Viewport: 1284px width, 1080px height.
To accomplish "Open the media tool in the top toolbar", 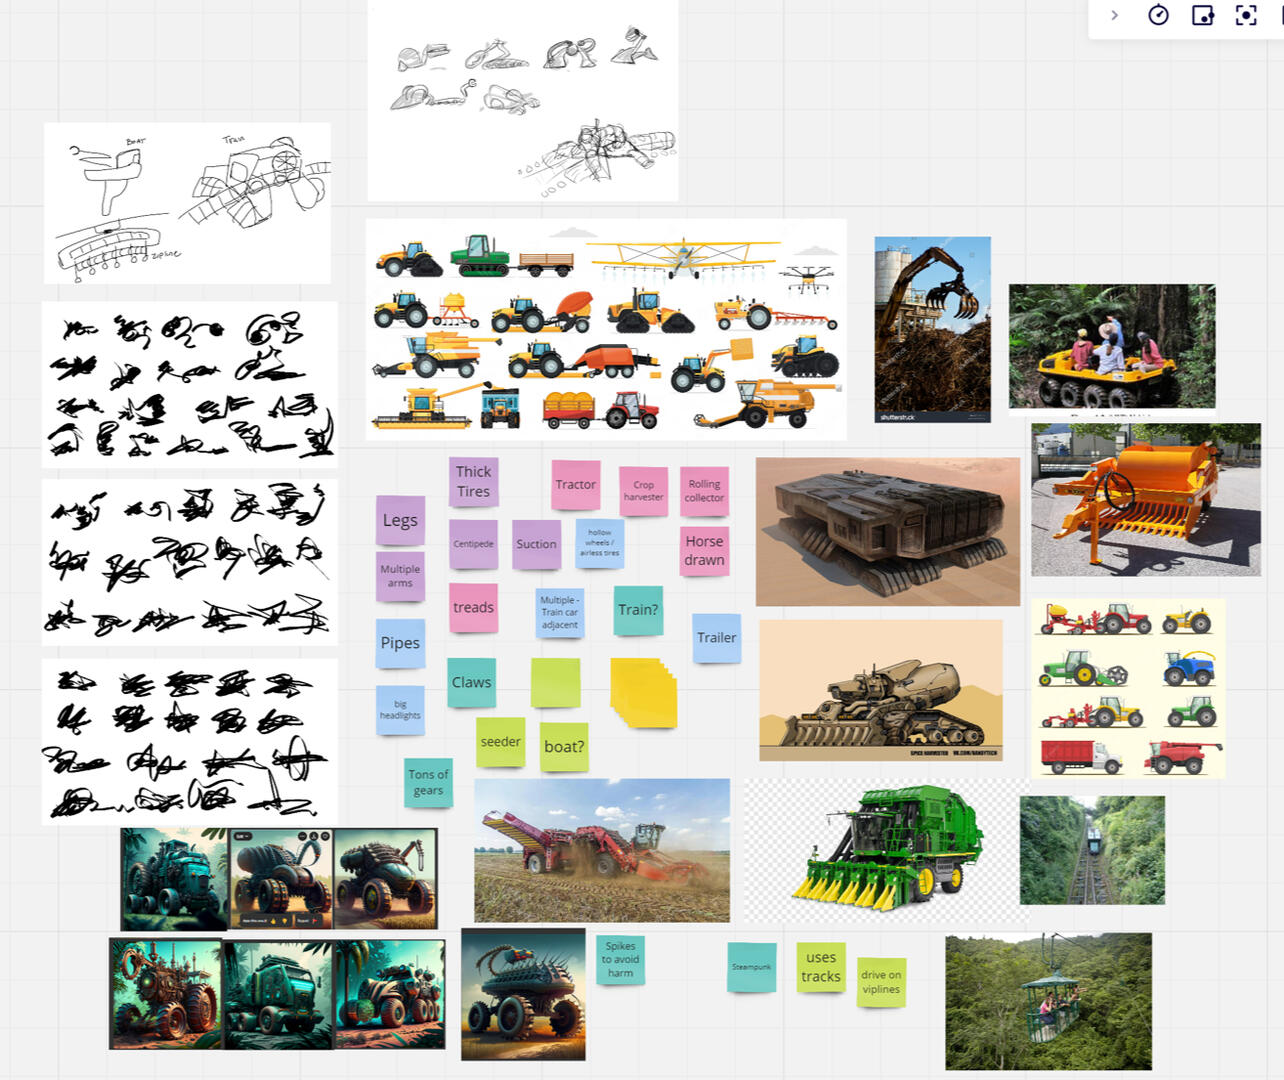I will pos(1204,16).
